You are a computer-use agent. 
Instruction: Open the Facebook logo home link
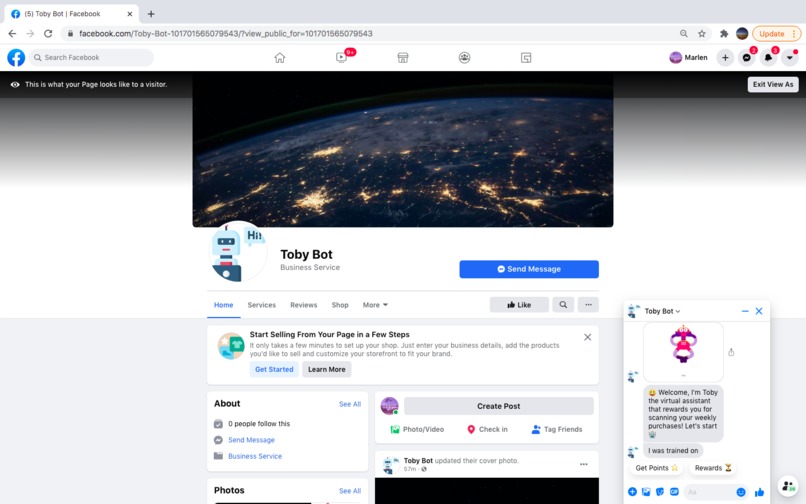tap(16, 58)
